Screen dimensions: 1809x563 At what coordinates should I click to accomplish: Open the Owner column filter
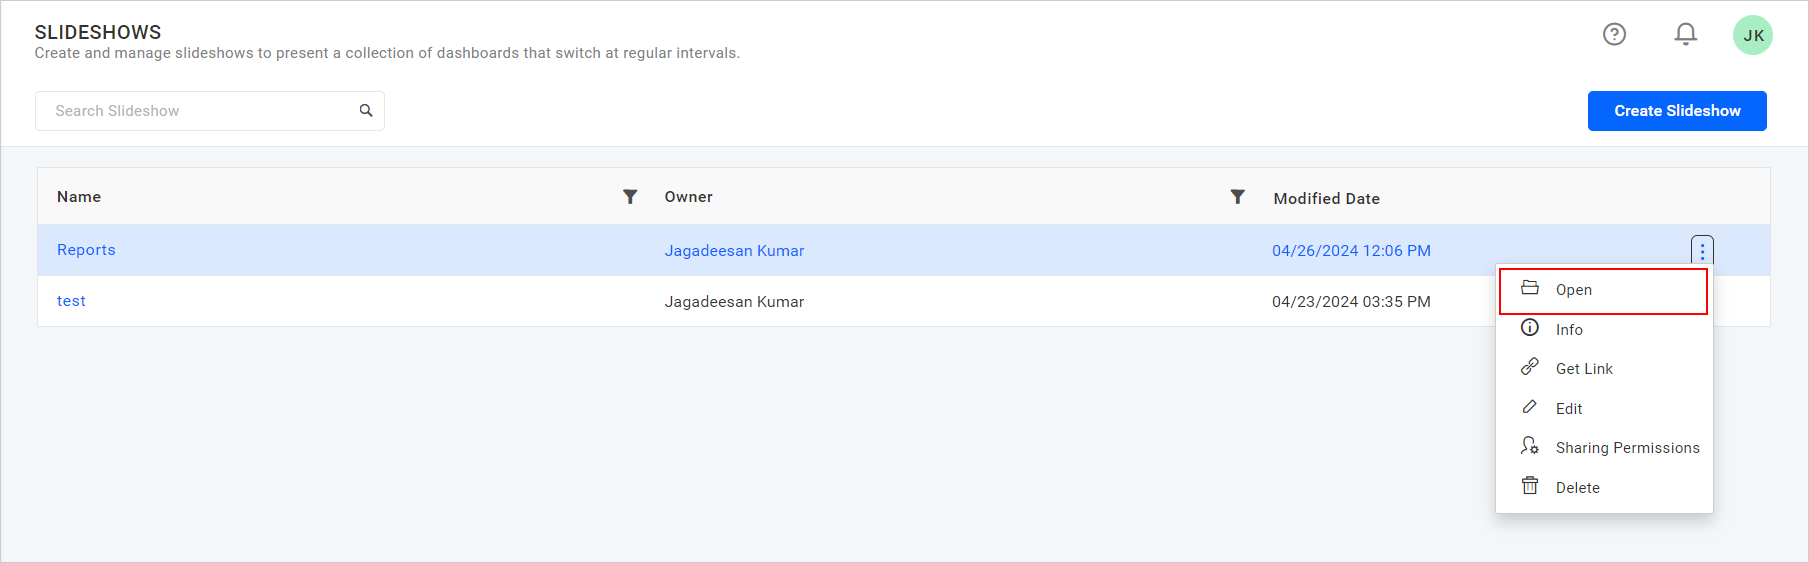(1237, 197)
